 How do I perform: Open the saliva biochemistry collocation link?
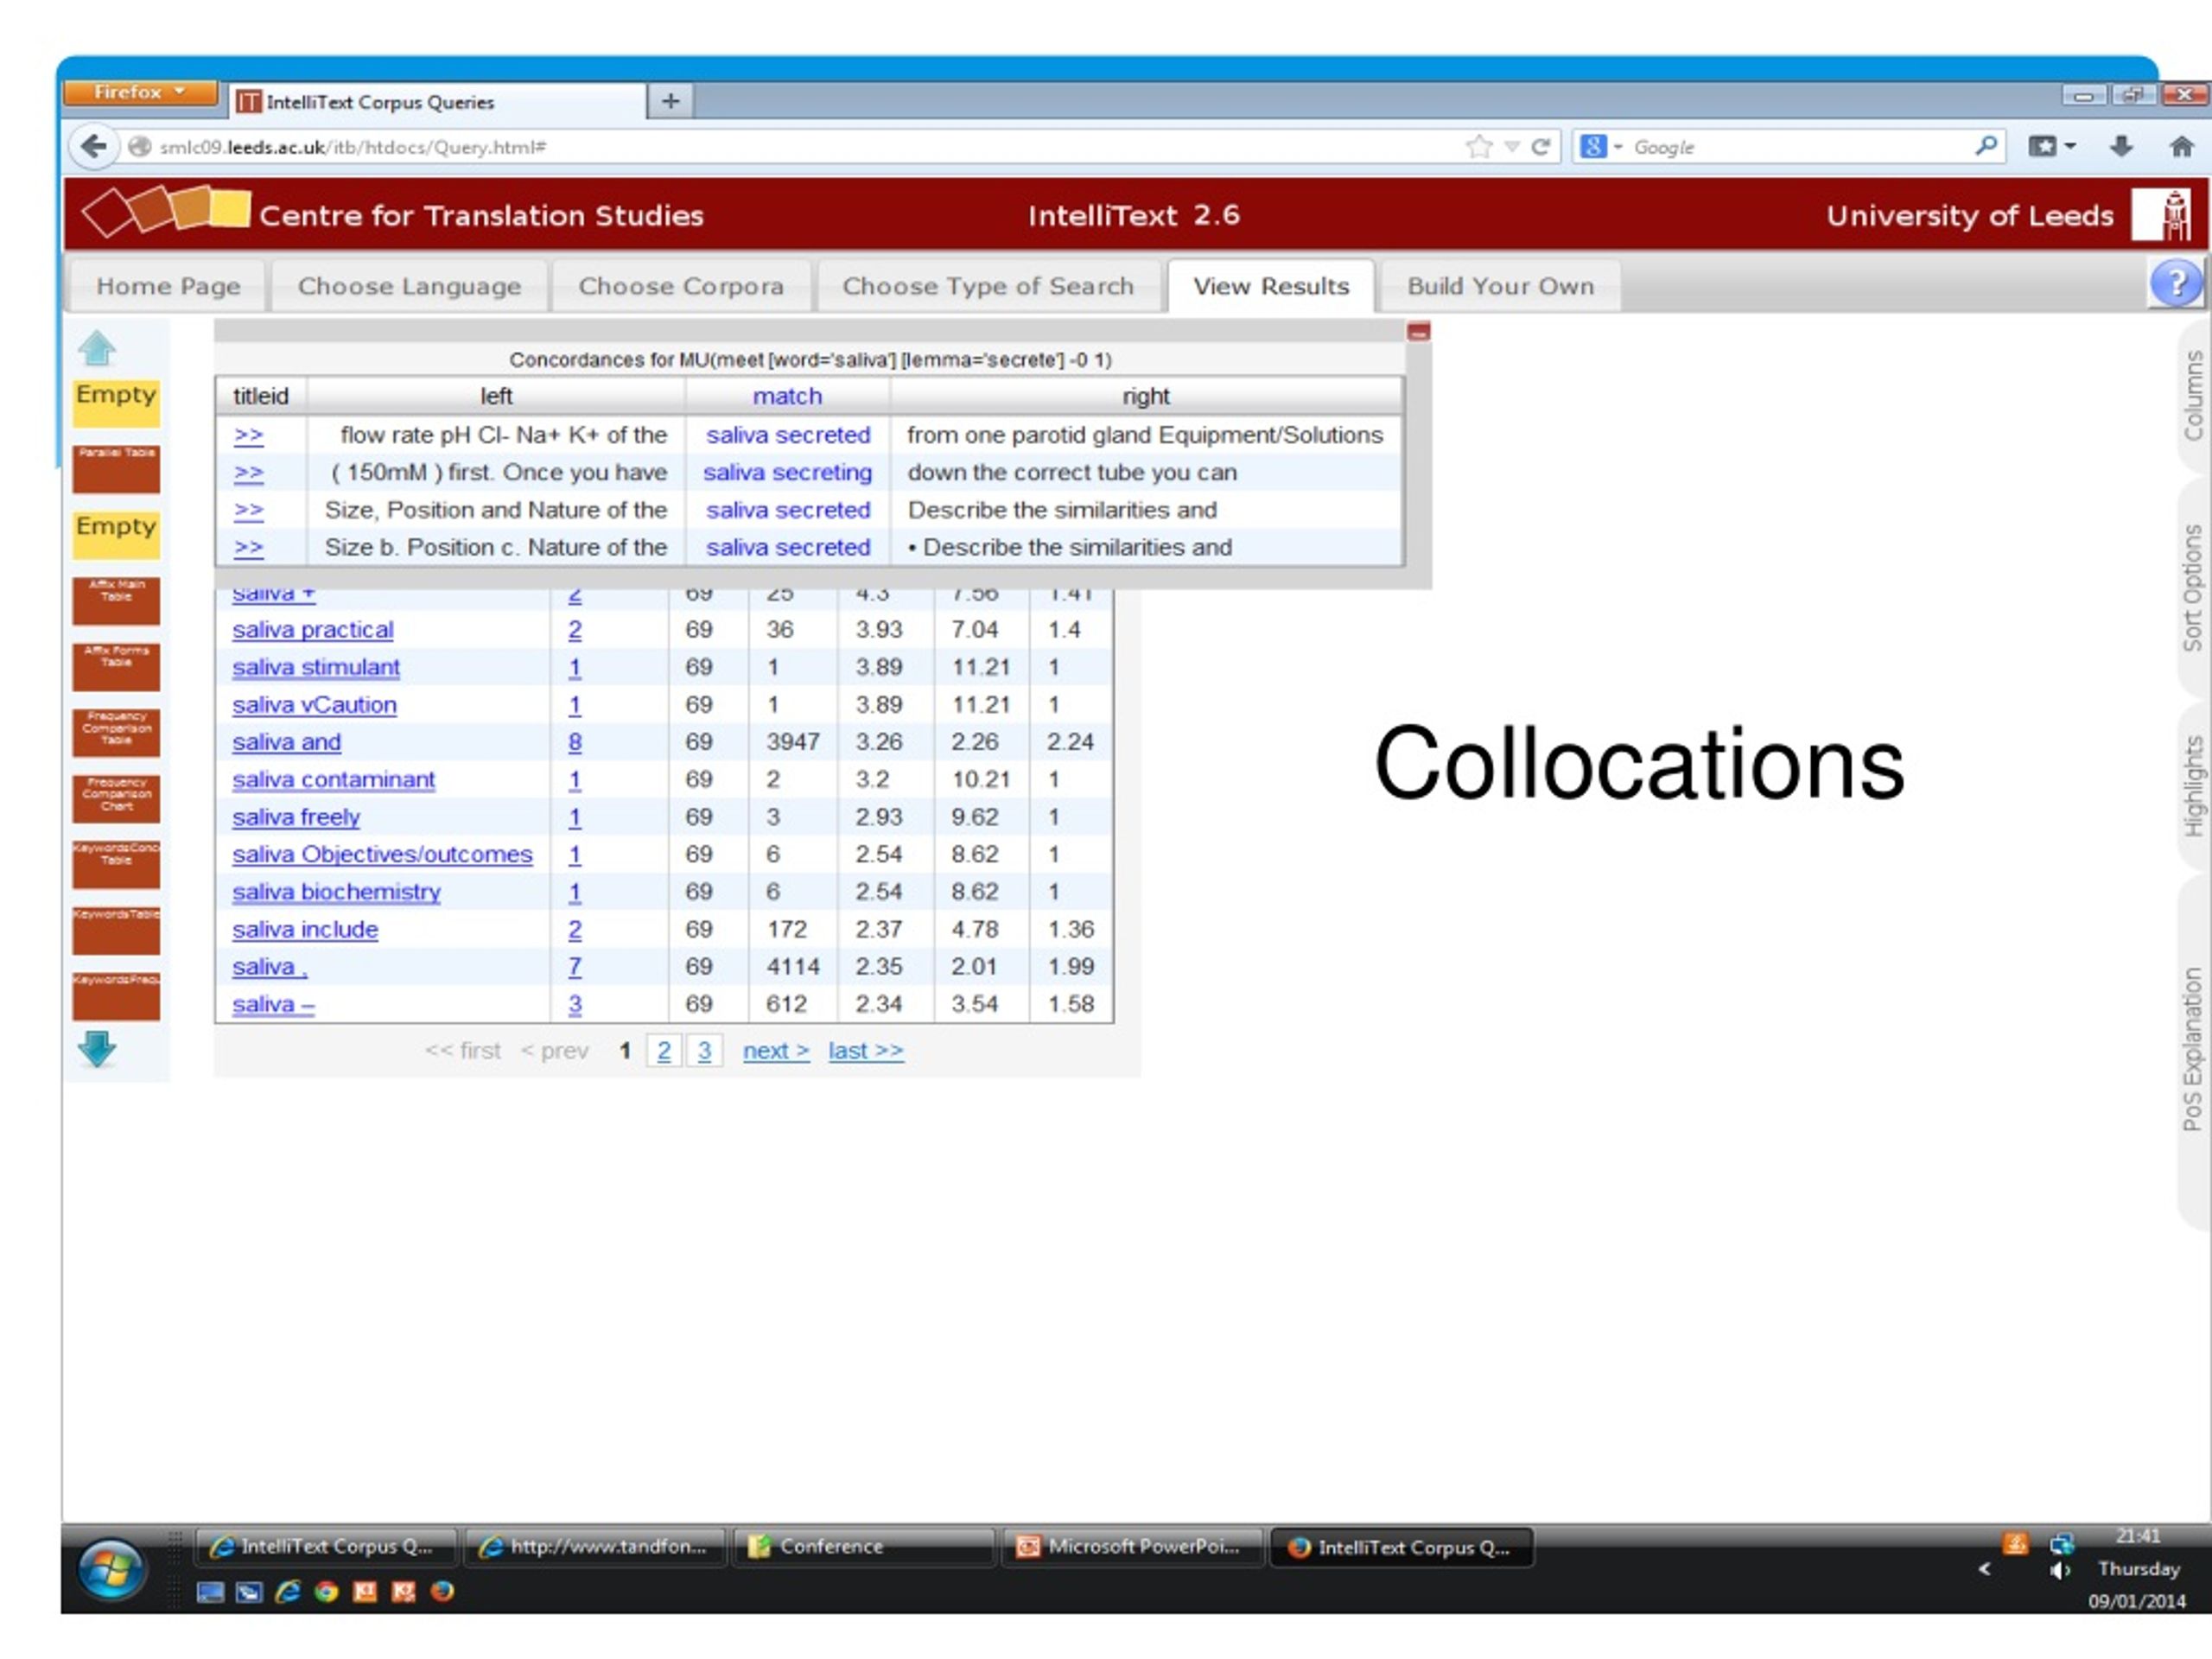[x=336, y=892]
